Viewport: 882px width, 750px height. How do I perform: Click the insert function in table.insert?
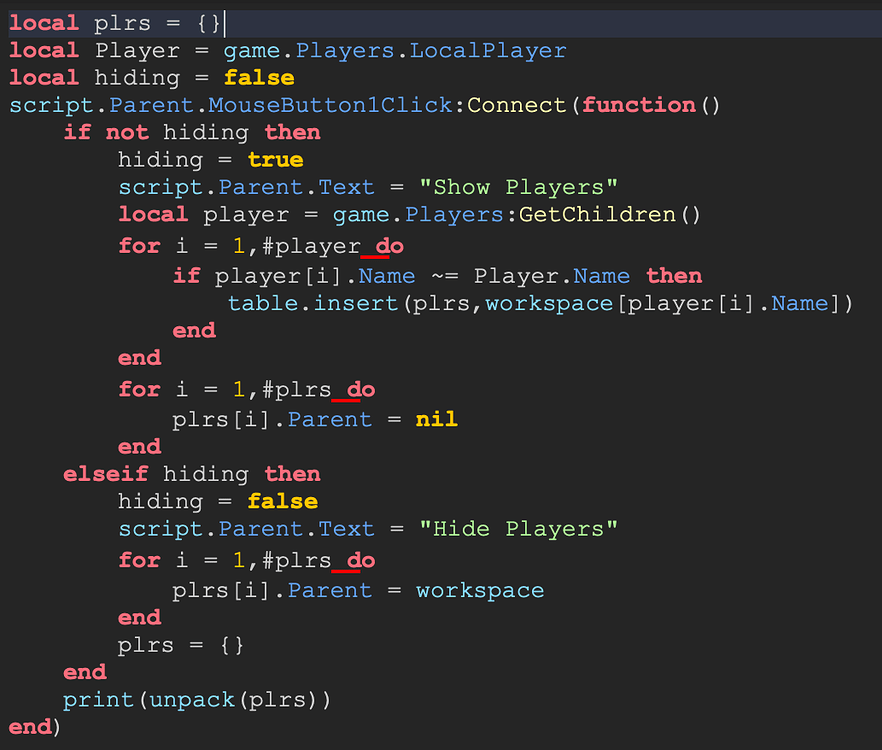356,304
